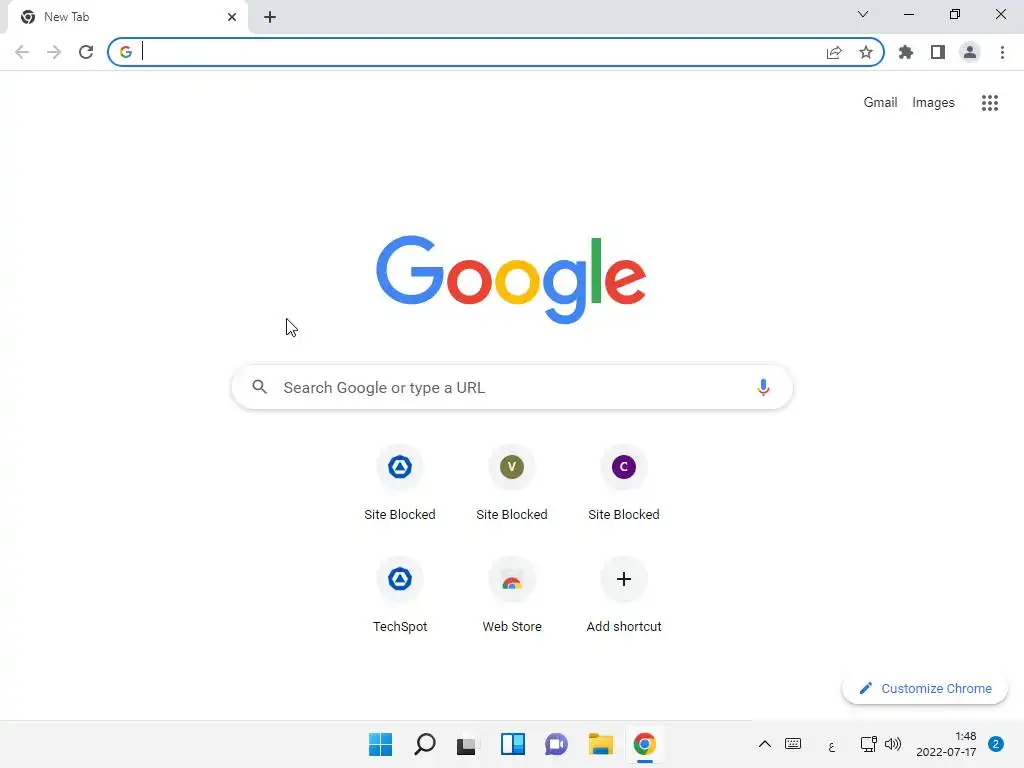The height and width of the screenshot is (768, 1024).
Task: Switch the input language indicator
Action: 831,746
